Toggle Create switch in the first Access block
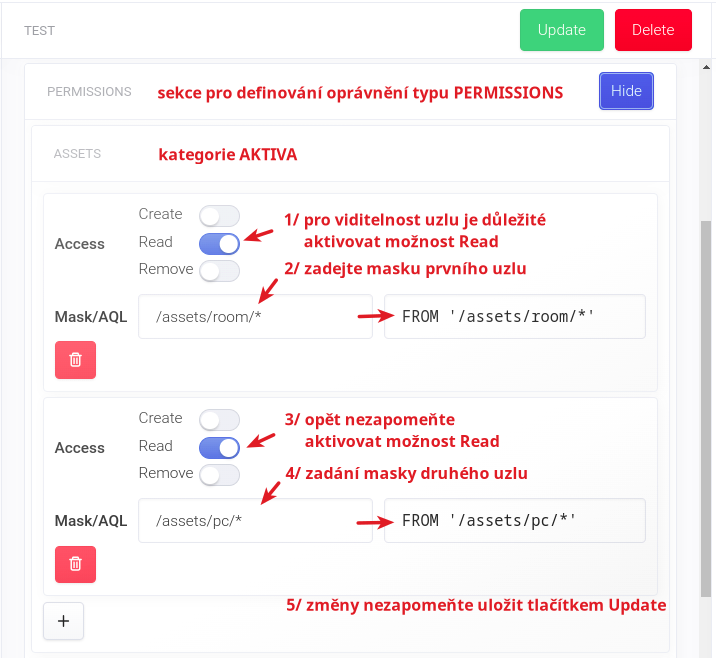This screenshot has width=716, height=658. pos(219,216)
